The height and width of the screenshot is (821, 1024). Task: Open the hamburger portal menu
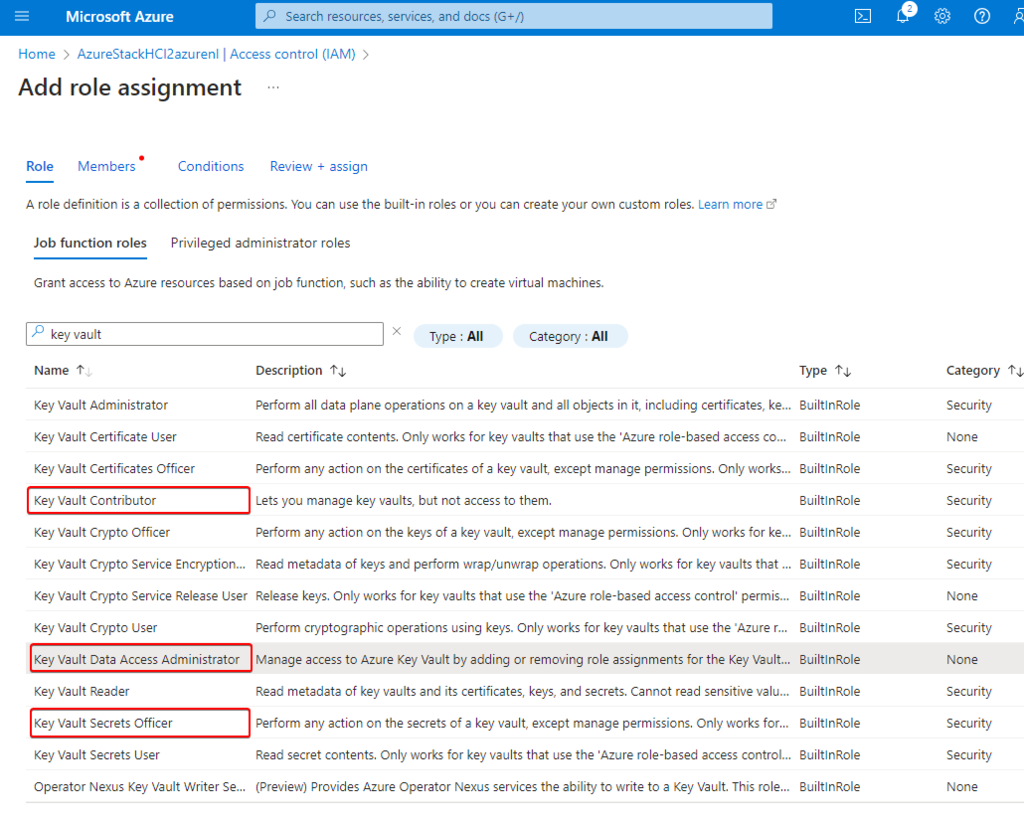tap(22, 16)
